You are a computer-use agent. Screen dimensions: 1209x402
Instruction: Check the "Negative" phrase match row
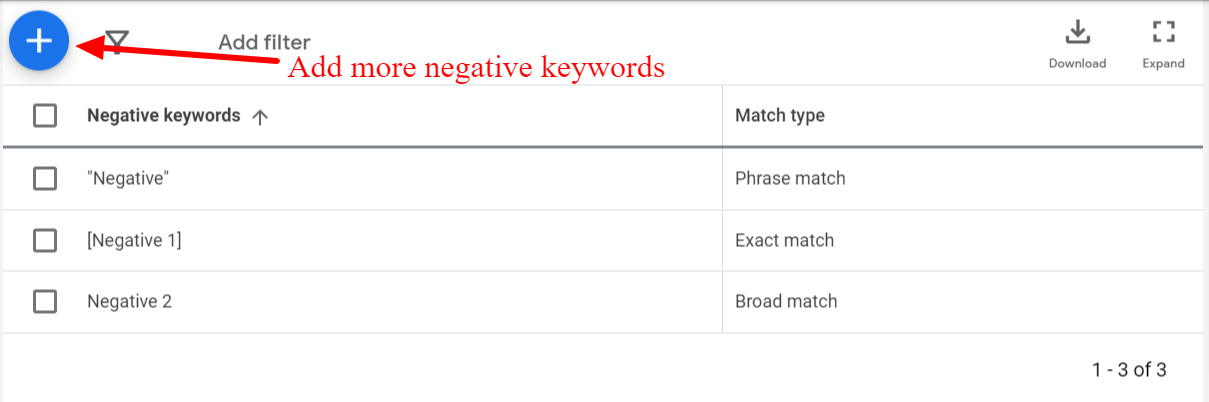[45, 178]
